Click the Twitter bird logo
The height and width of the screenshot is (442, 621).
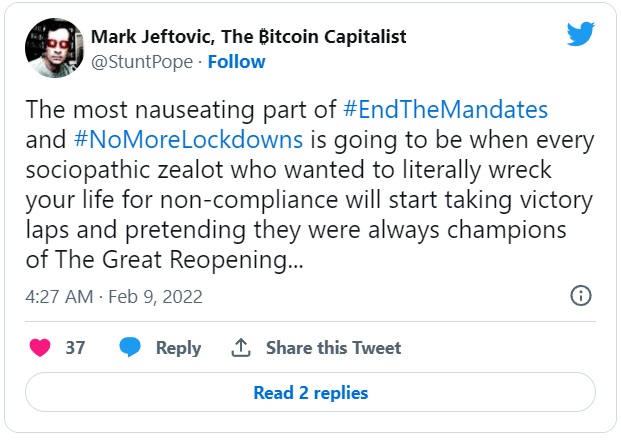click(x=581, y=34)
